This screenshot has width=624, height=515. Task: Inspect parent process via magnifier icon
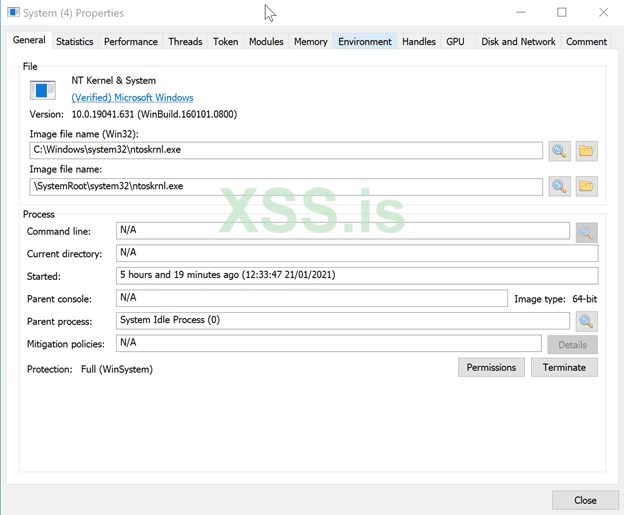[586, 321]
